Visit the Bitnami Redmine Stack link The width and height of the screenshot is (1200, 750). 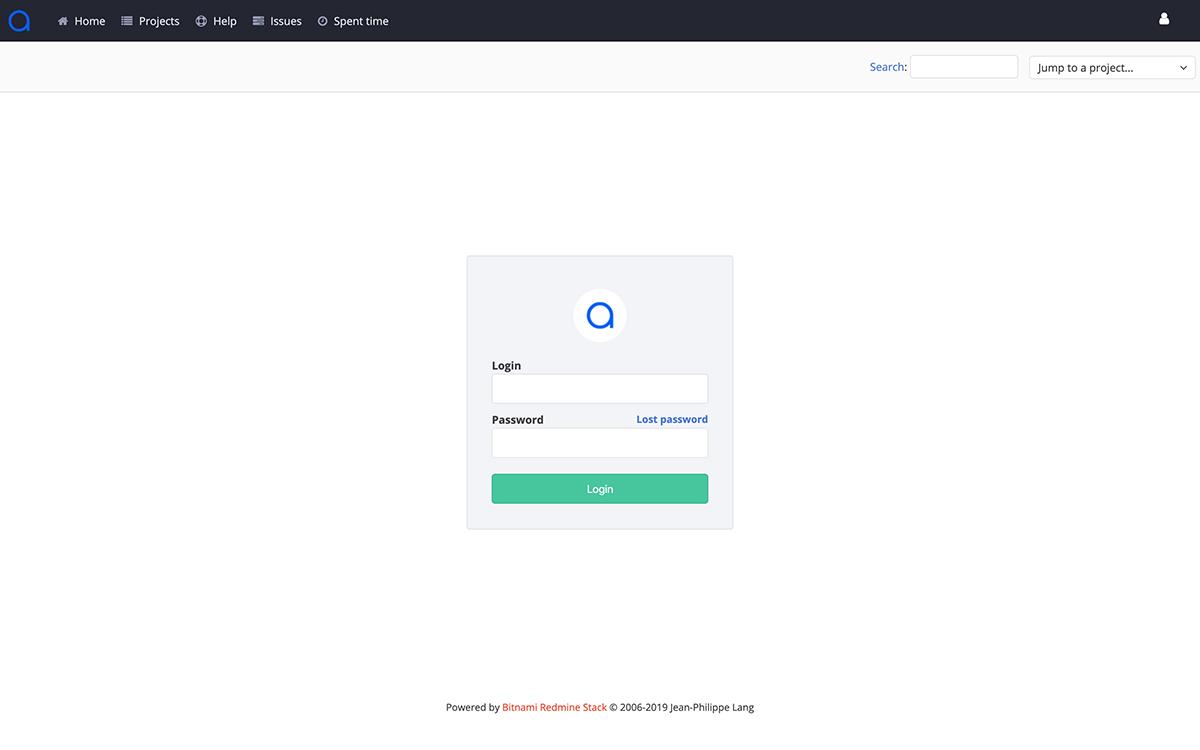coord(554,707)
